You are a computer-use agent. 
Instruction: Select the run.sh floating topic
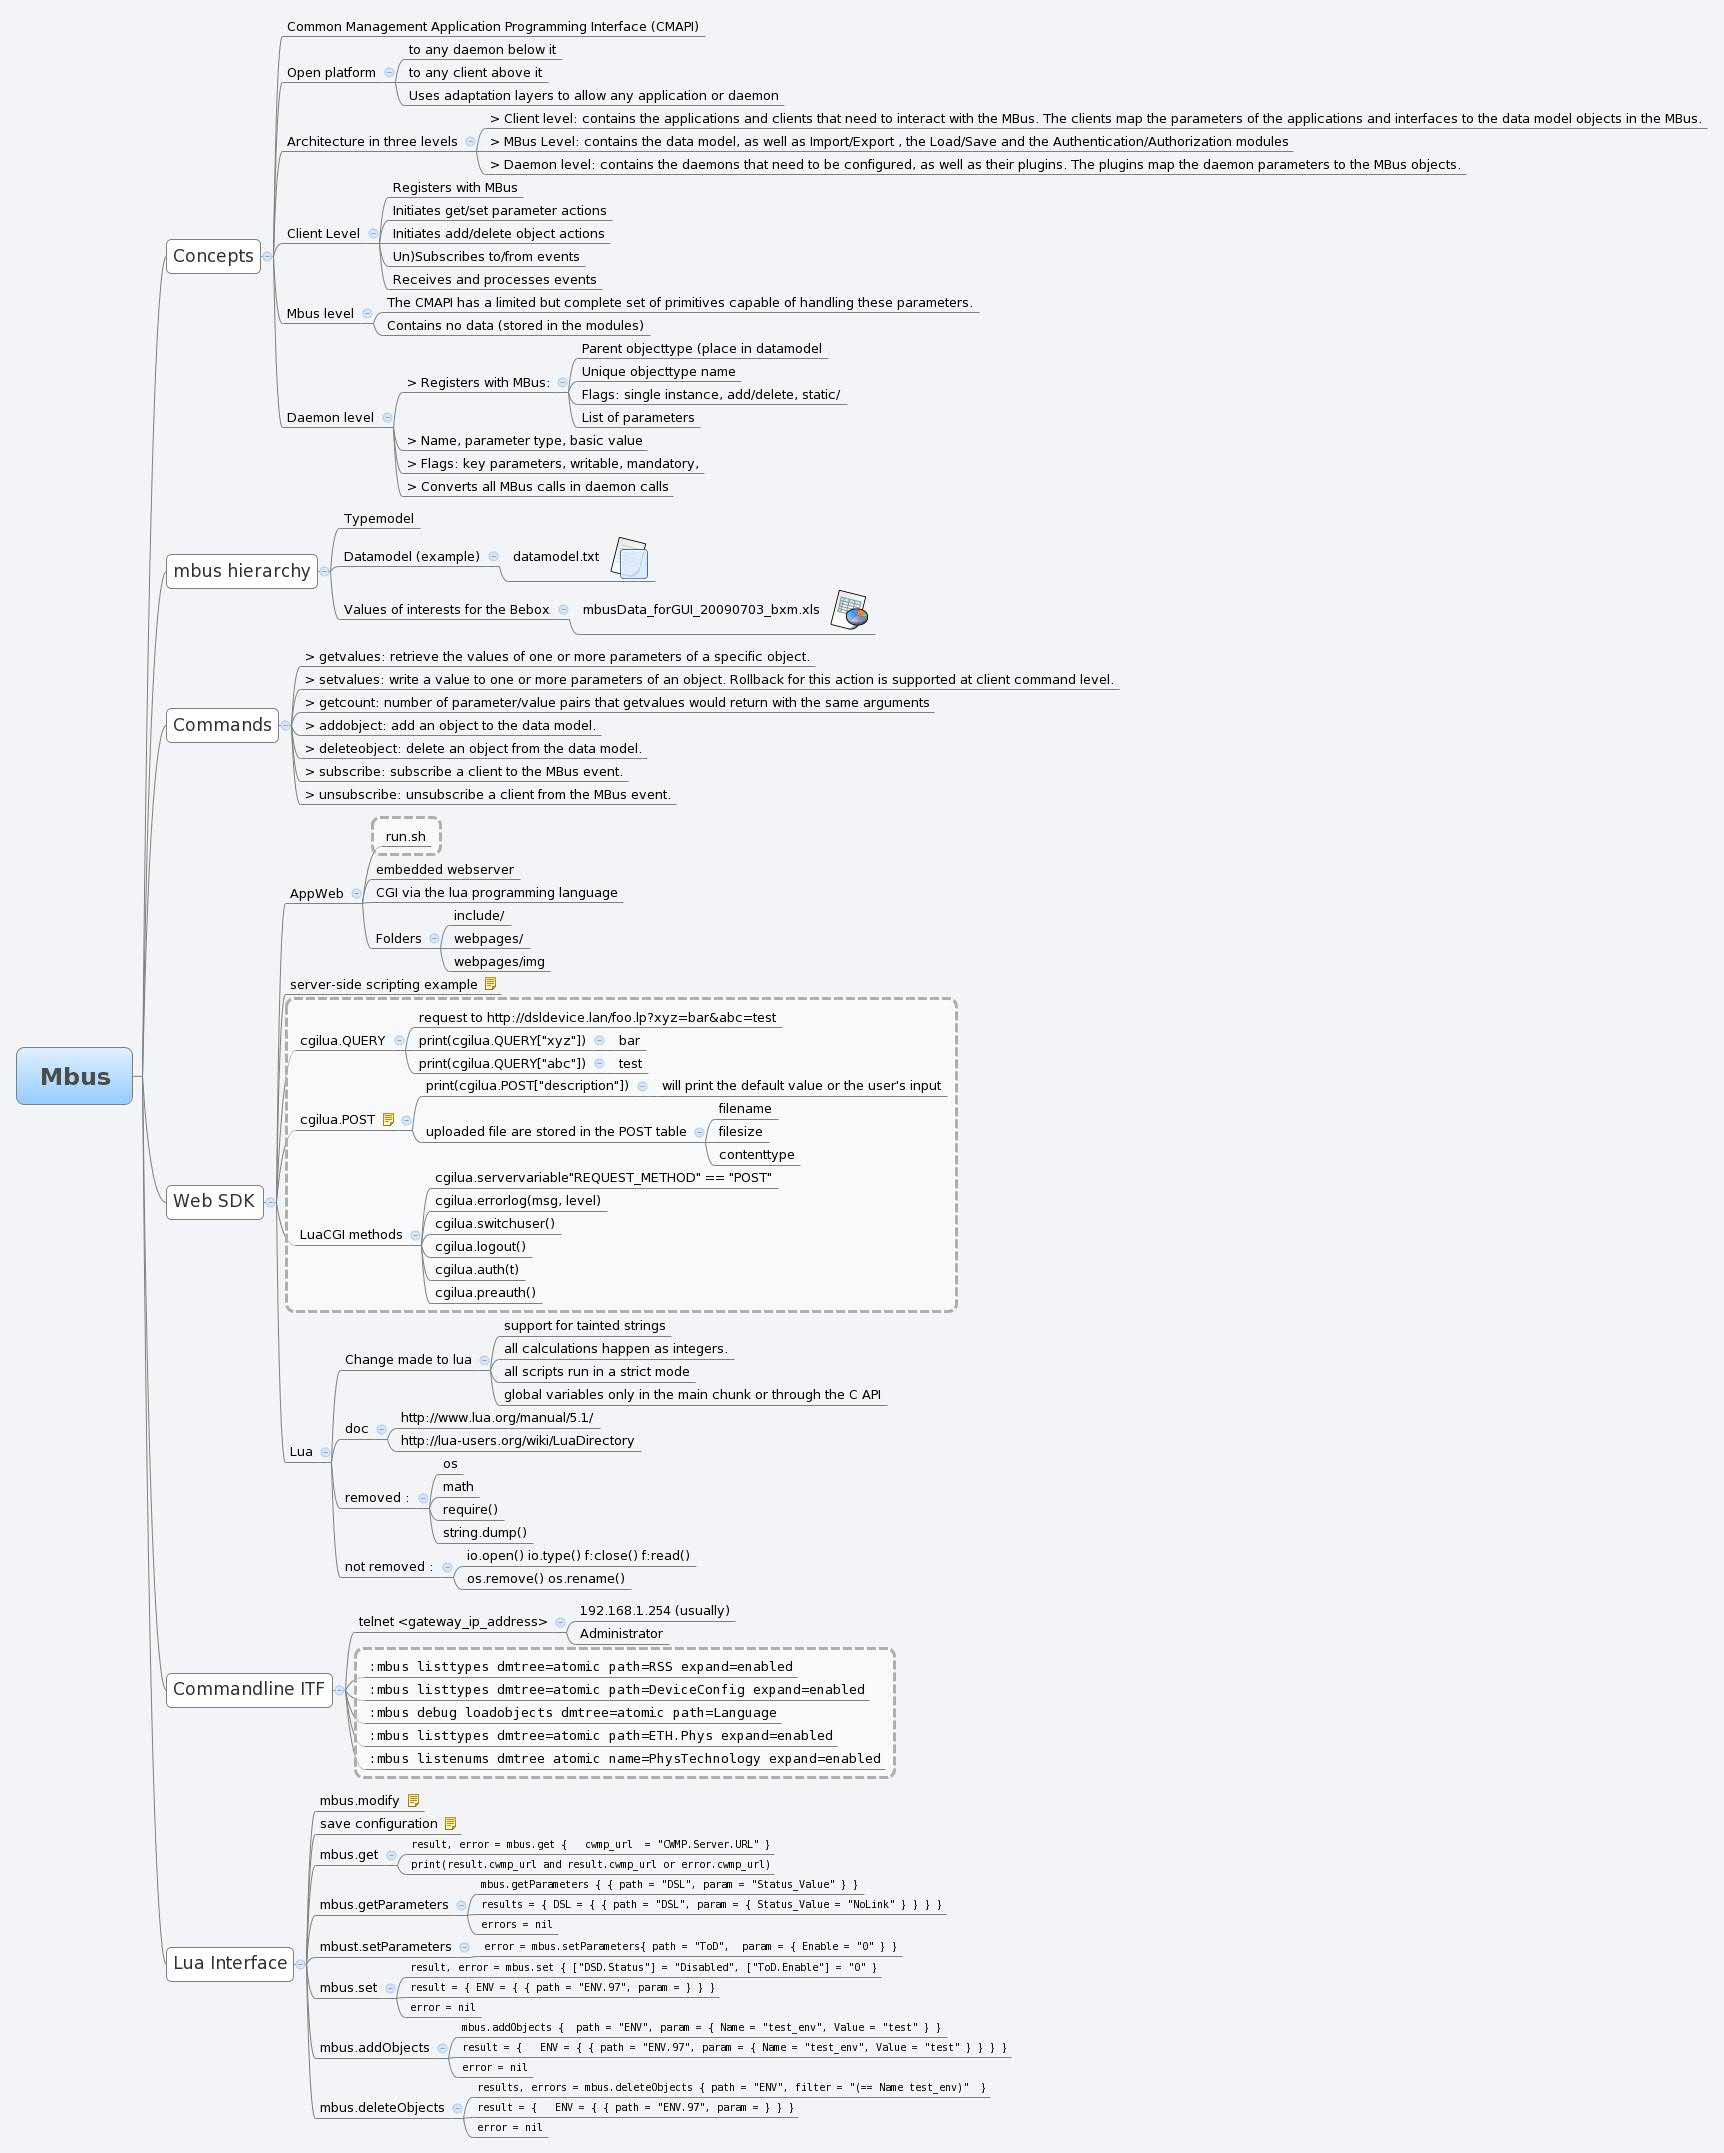pos(406,836)
